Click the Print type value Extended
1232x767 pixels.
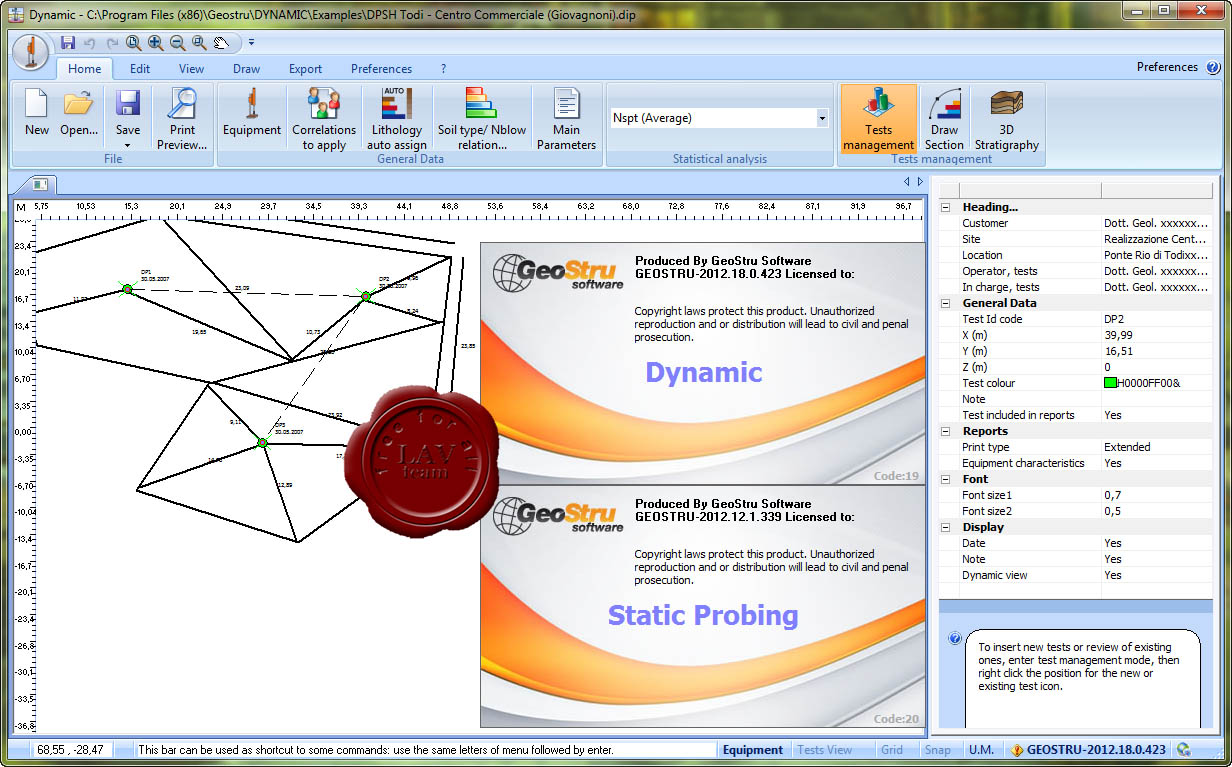click(1157, 447)
